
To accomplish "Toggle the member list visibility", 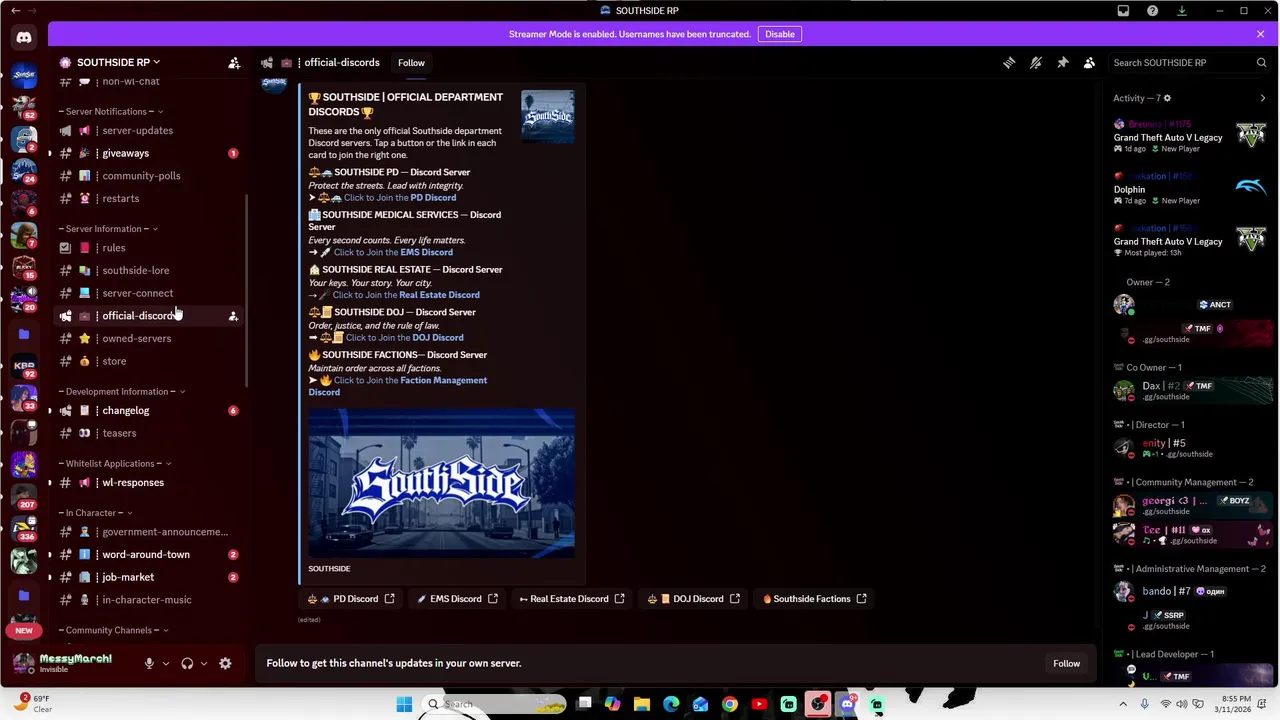I will (x=1089, y=63).
